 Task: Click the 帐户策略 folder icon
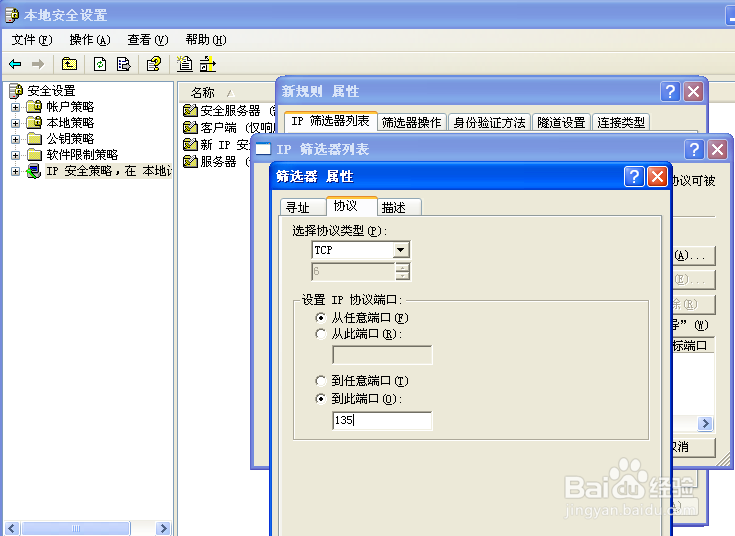tap(34, 107)
